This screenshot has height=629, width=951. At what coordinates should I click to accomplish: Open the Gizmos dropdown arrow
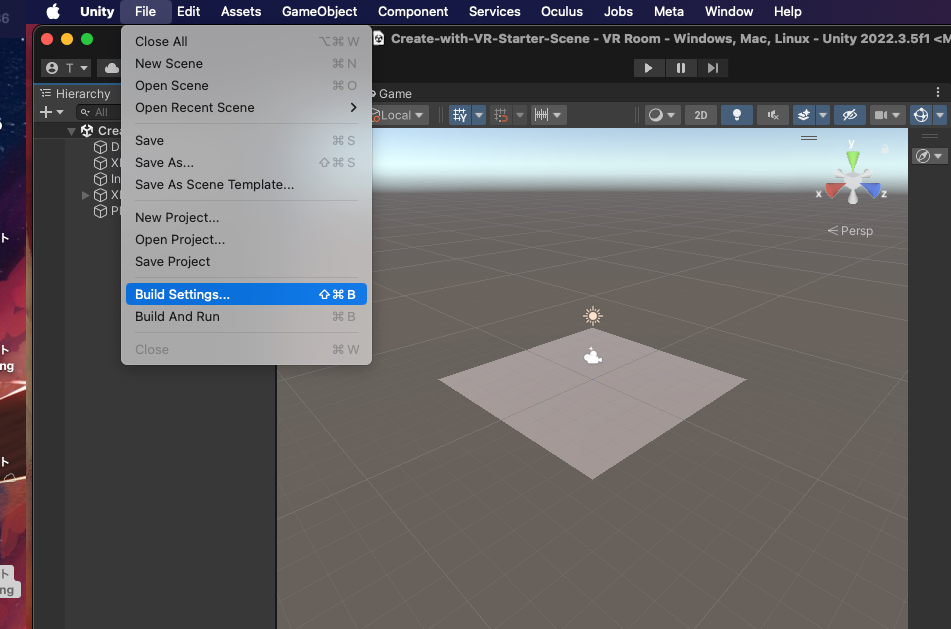(940, 115)
